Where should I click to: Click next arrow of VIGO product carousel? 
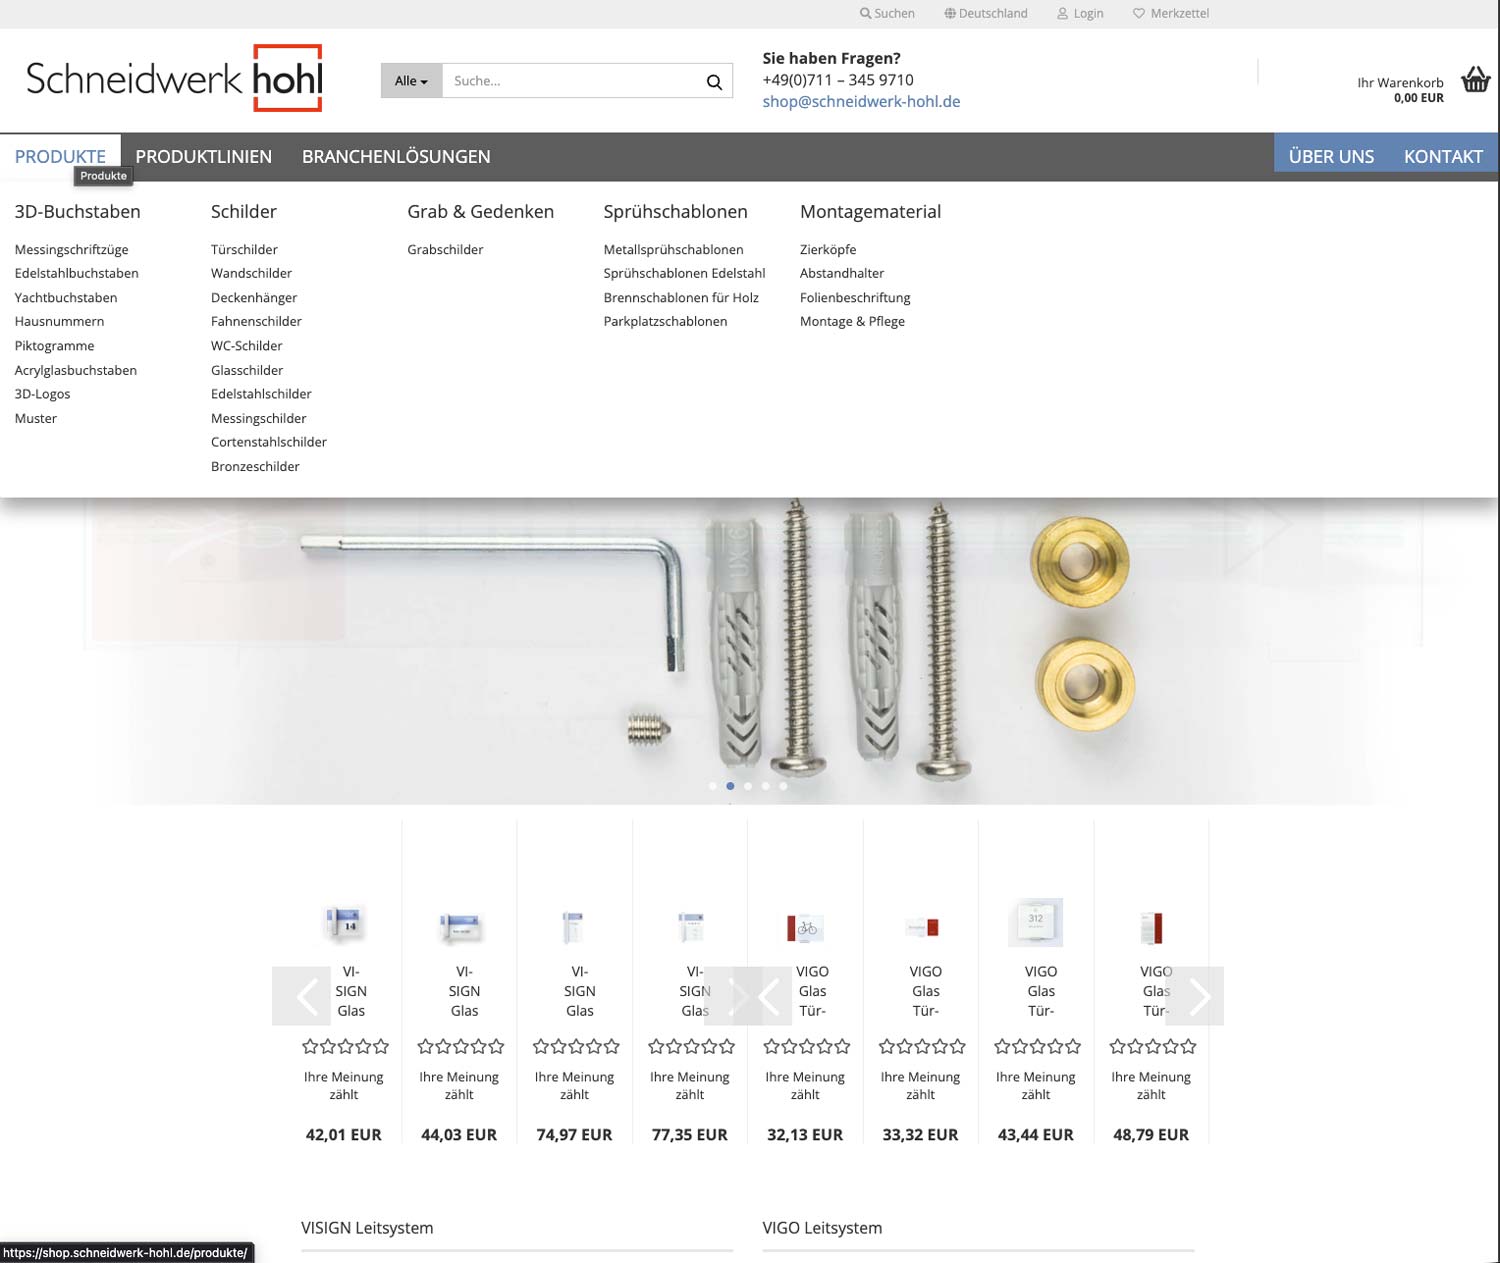pos(1195,996)
